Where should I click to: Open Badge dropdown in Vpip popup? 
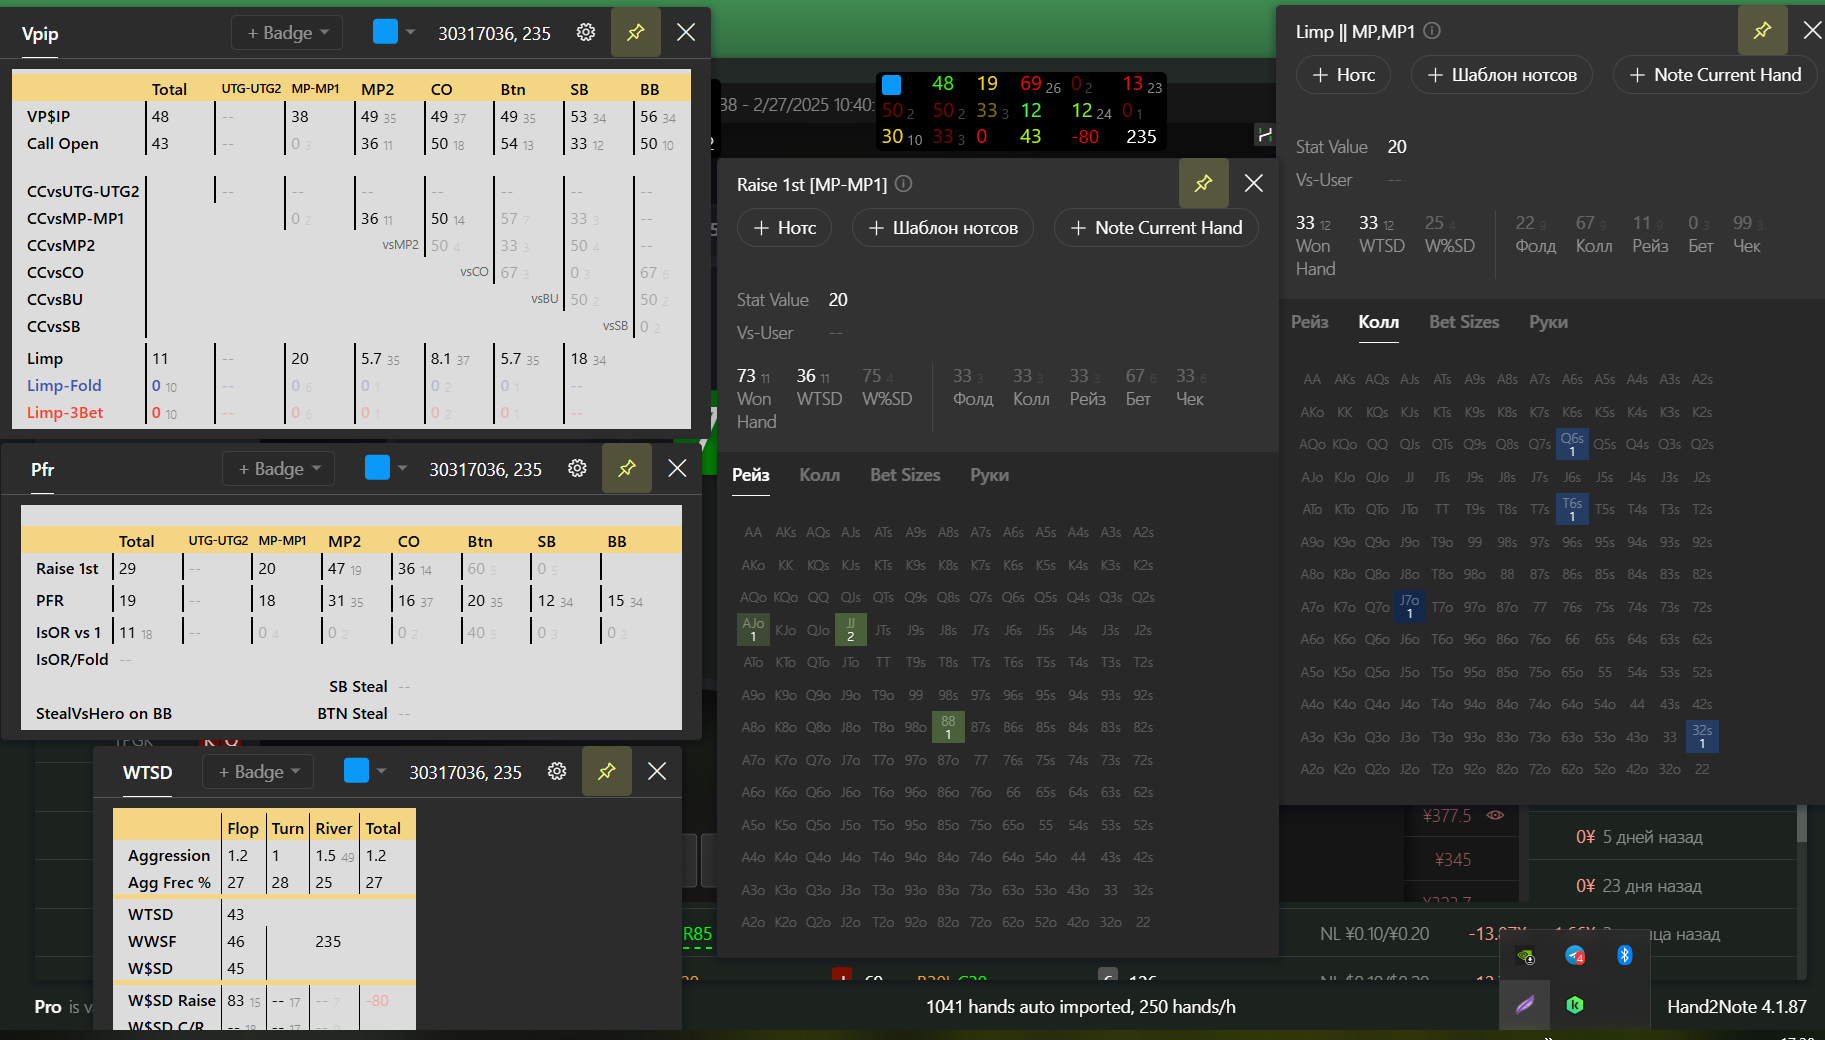click(x=287, y=33)
